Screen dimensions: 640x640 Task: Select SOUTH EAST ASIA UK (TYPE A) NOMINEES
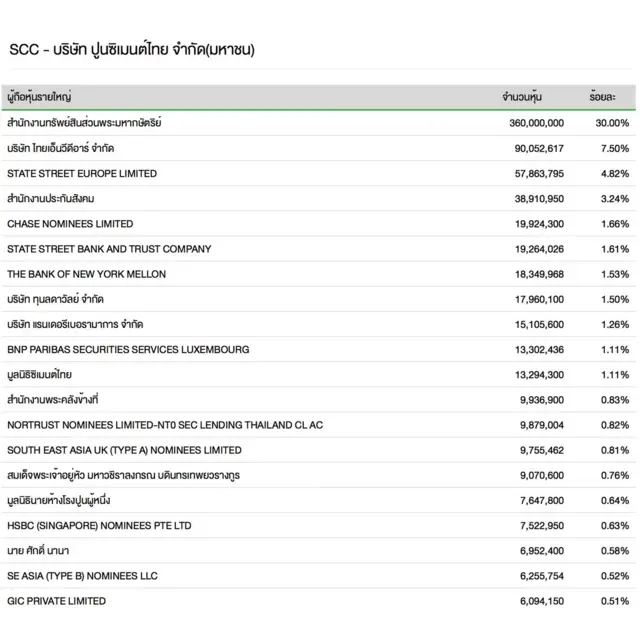(124, 450)
